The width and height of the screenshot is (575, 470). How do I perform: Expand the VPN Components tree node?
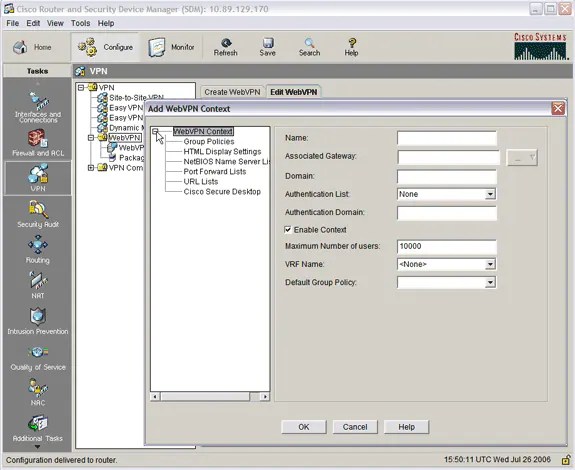pos(91,168)
